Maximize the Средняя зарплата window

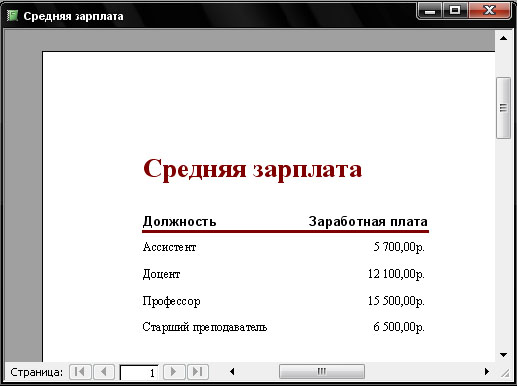[x=455, y=11]
